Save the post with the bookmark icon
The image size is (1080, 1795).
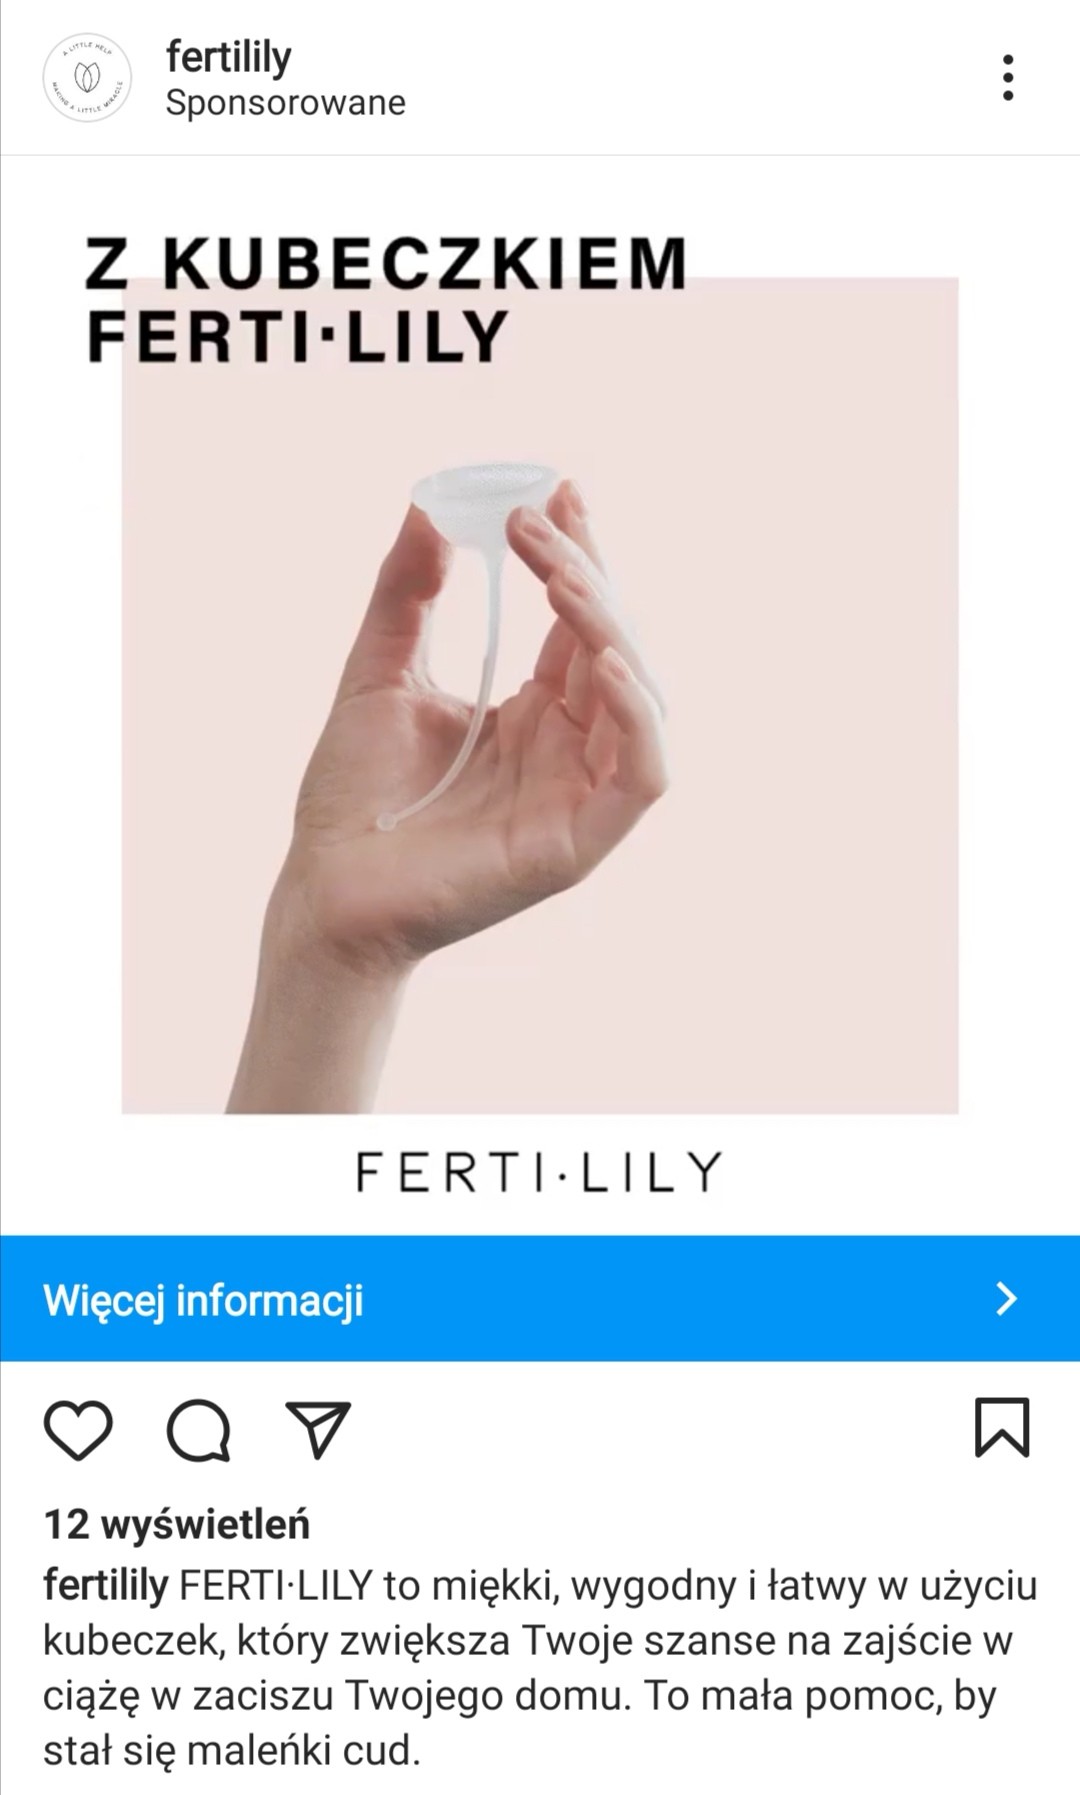1002,1427
